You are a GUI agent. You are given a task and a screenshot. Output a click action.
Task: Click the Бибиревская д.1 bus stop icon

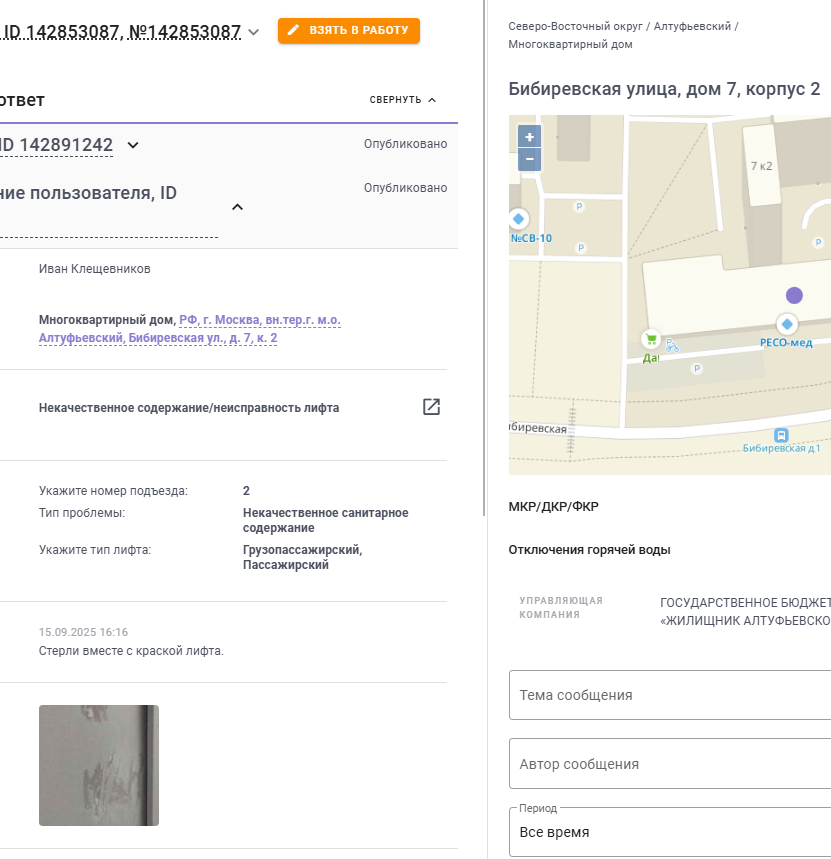tap(781, 435)
